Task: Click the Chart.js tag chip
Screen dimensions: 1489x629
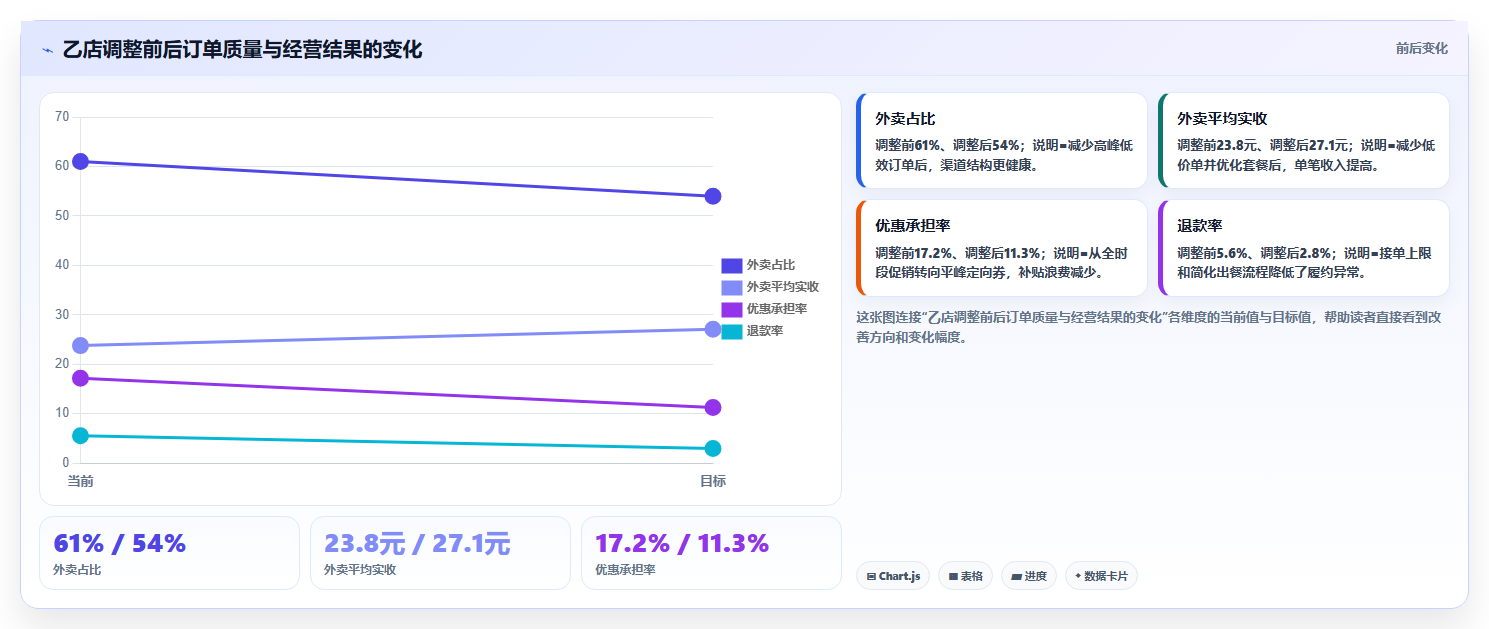Action: [893, 576]
